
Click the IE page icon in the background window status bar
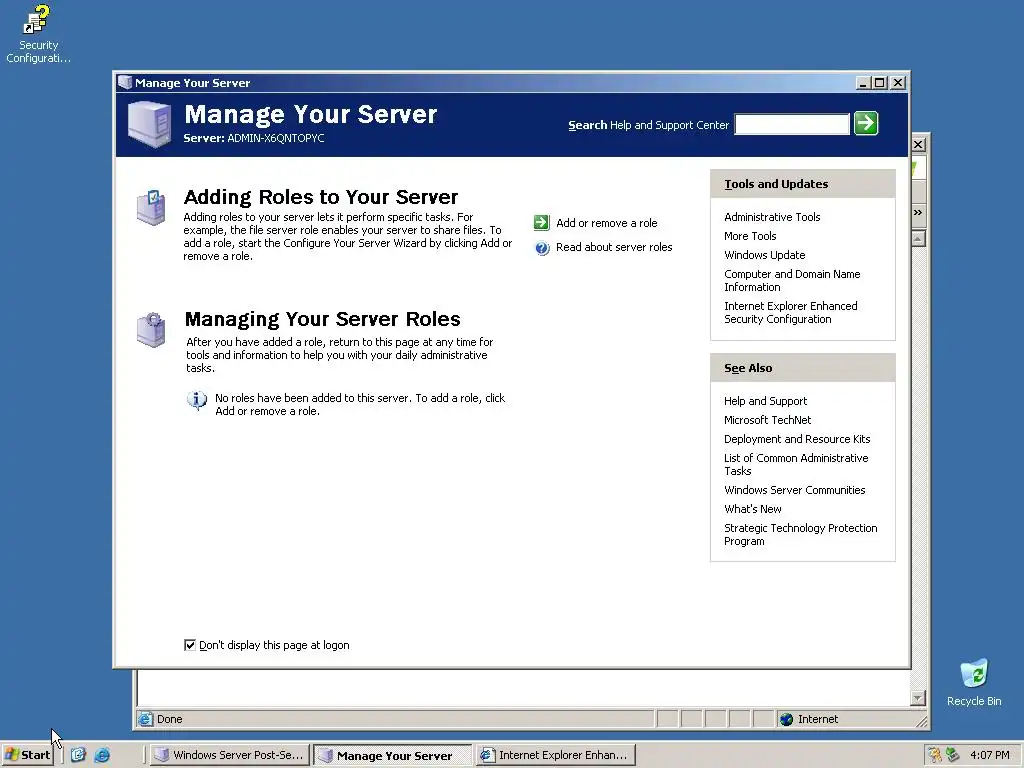pyautogui.click(x=145, y=719)
